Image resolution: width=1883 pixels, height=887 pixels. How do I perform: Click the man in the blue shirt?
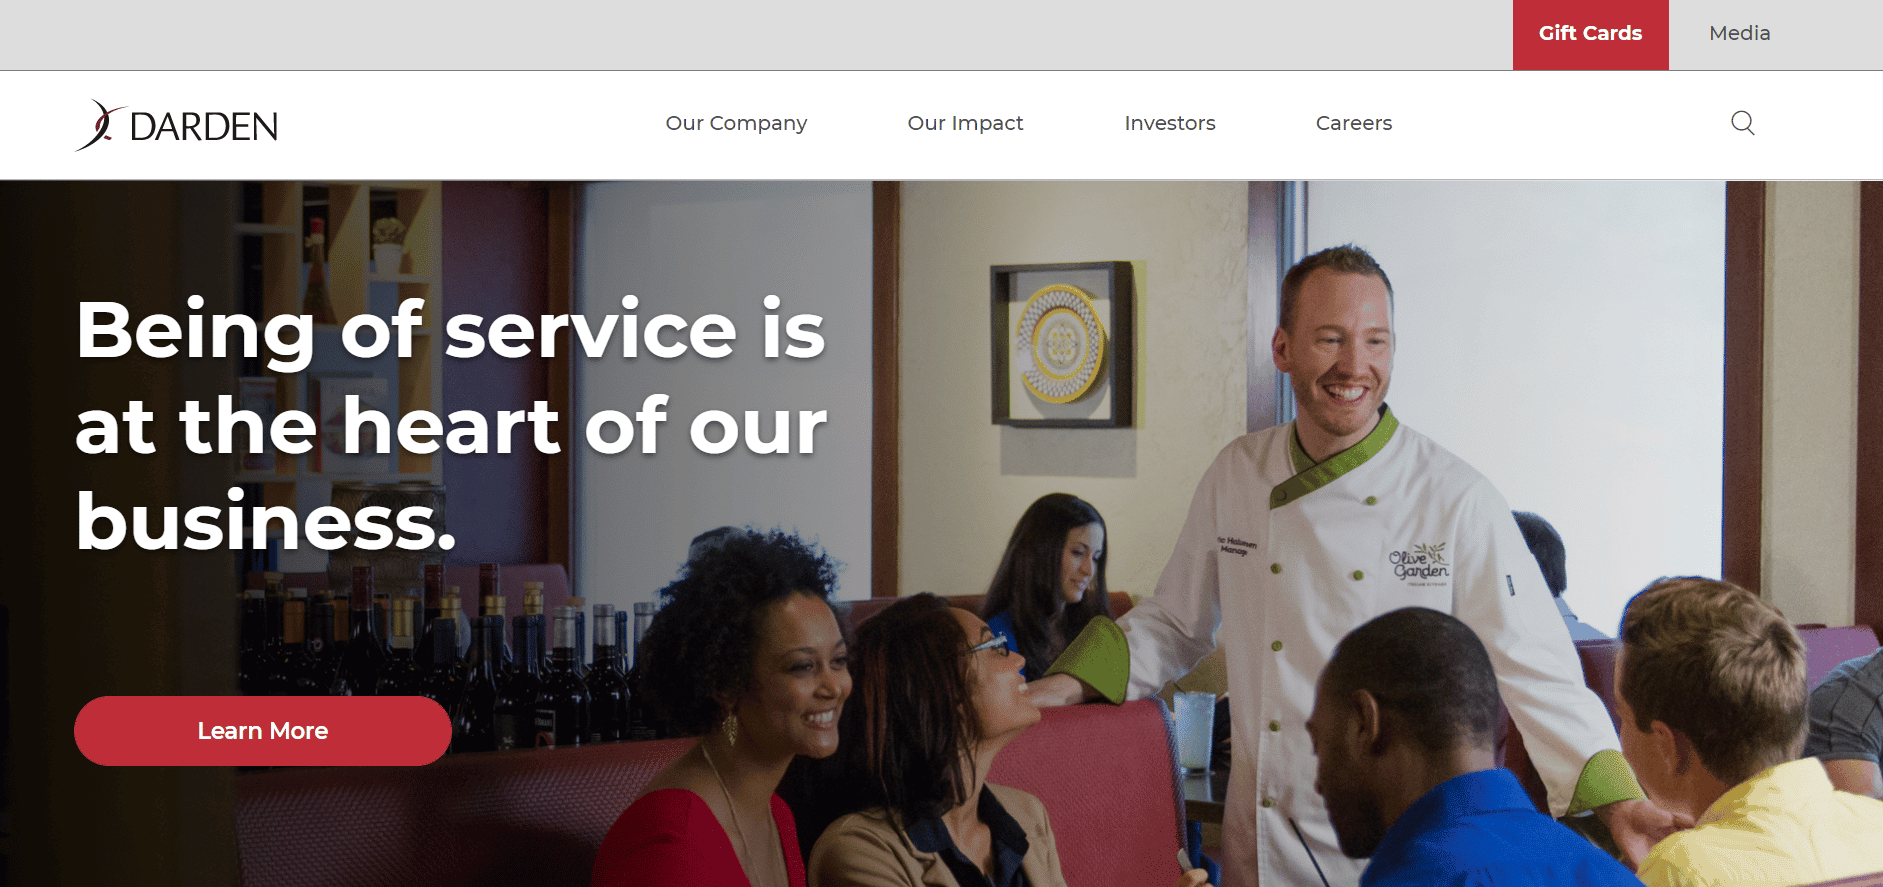point(1450,760)
